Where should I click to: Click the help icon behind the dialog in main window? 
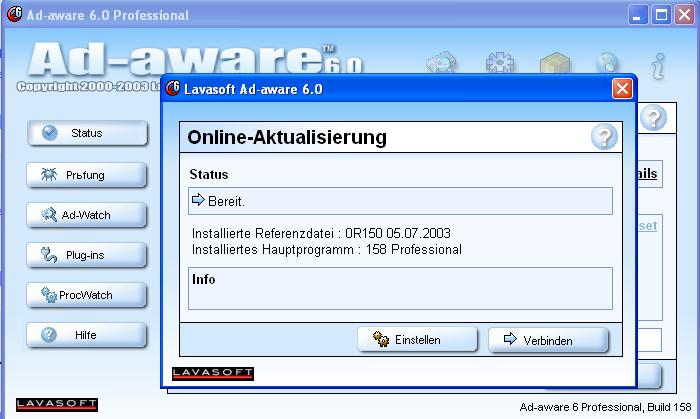(653, 118)
